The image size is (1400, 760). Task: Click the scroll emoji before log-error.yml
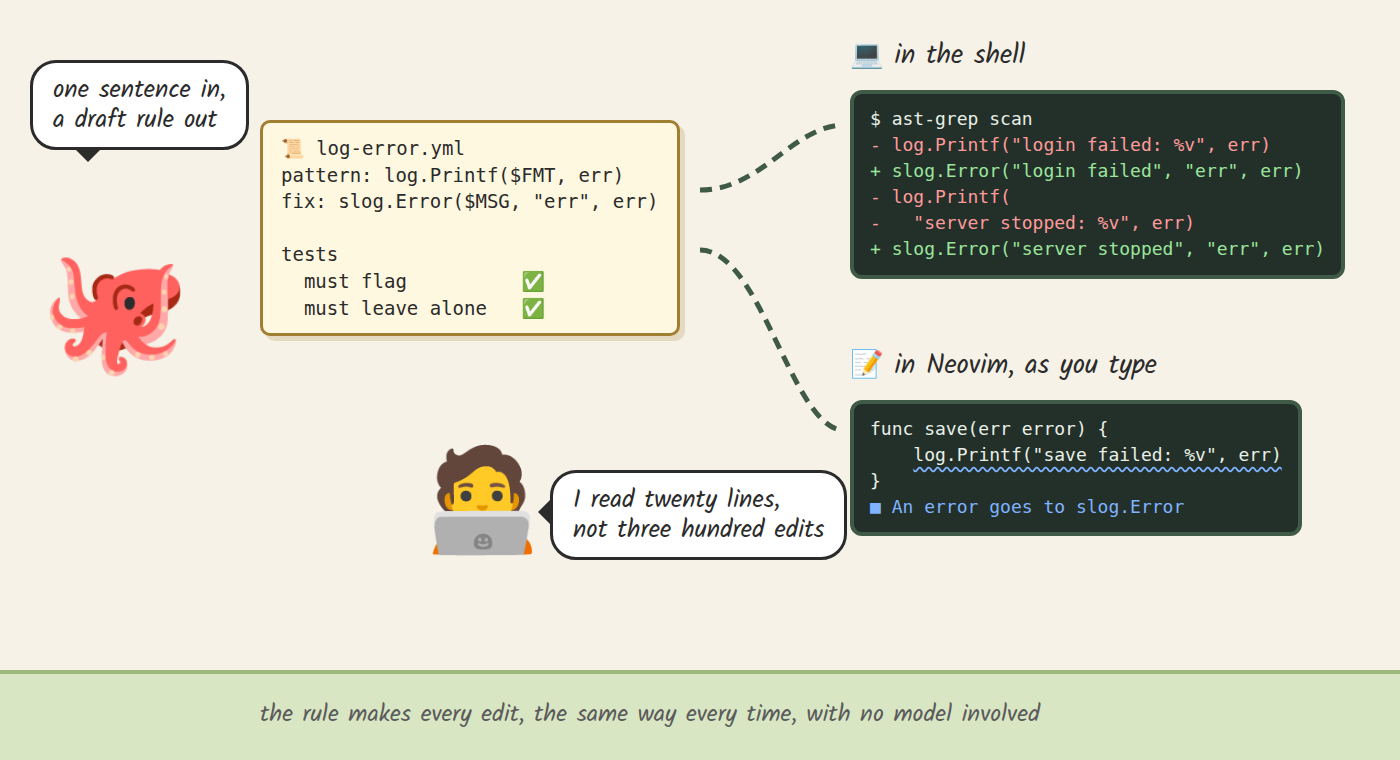293,150
